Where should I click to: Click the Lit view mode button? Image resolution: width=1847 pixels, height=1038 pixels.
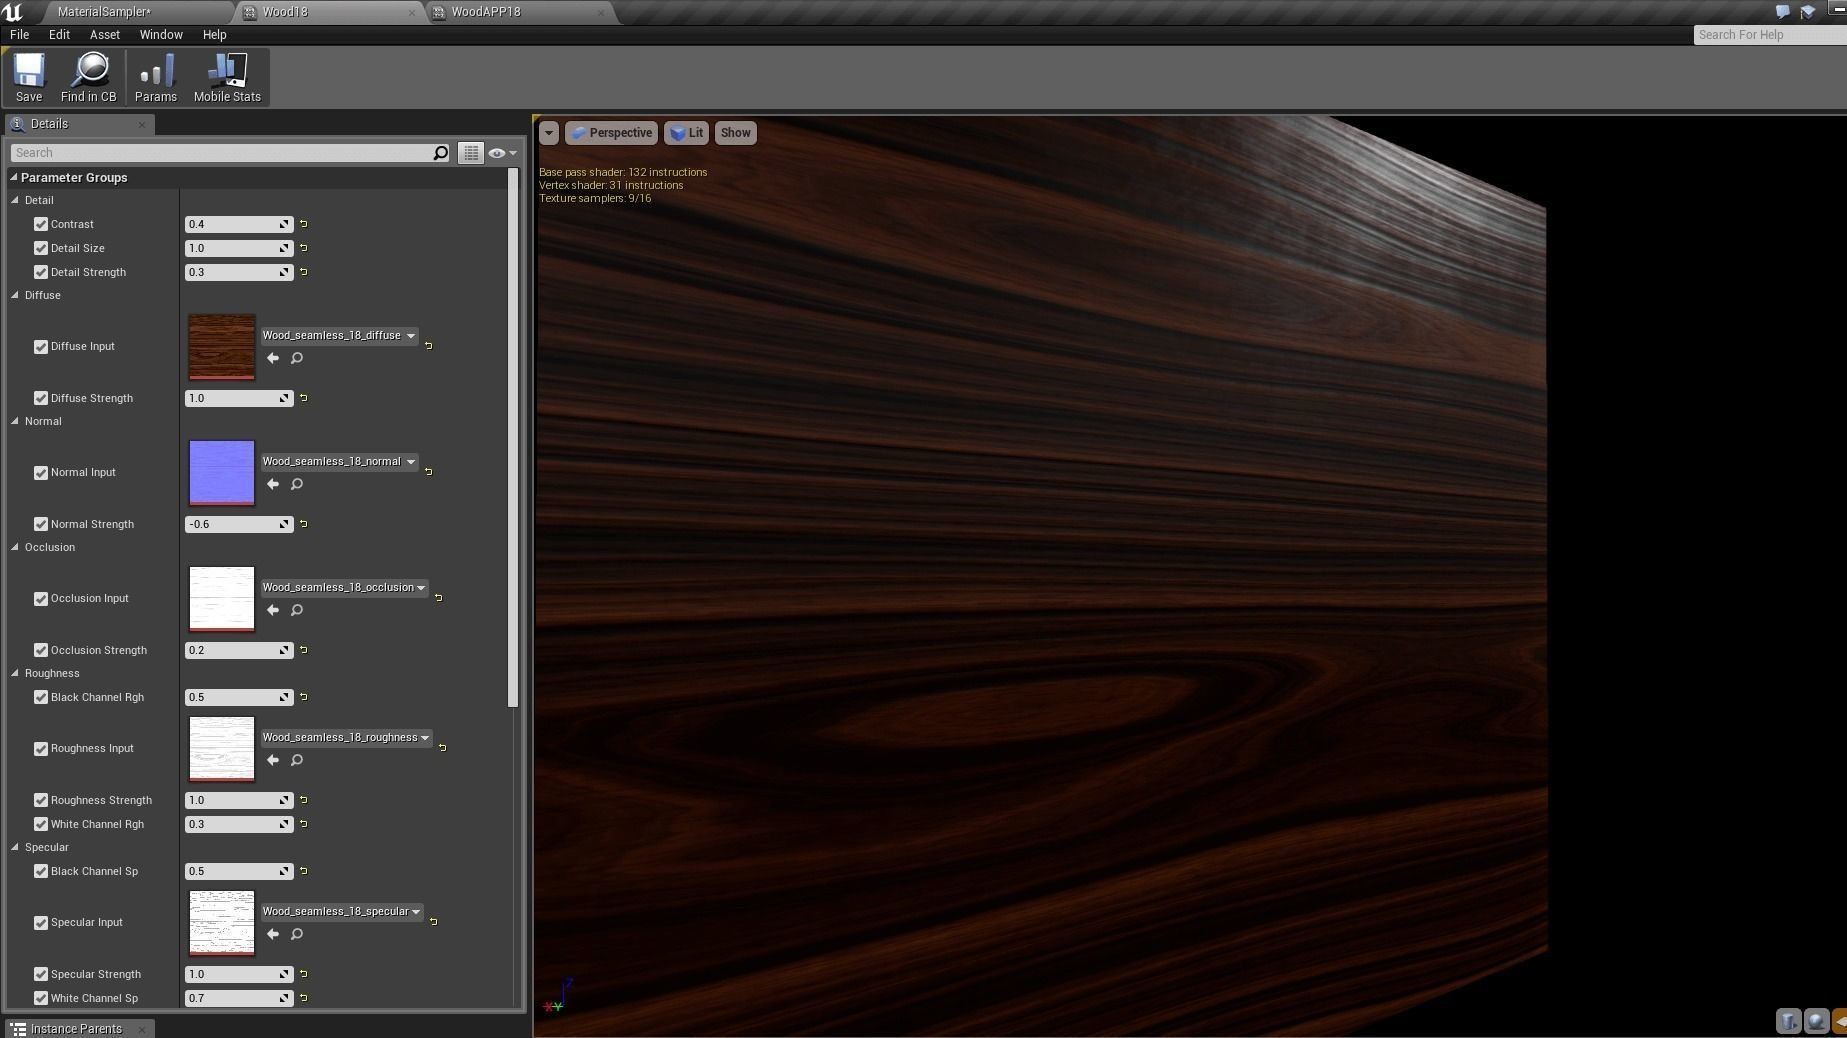(686, 132)
